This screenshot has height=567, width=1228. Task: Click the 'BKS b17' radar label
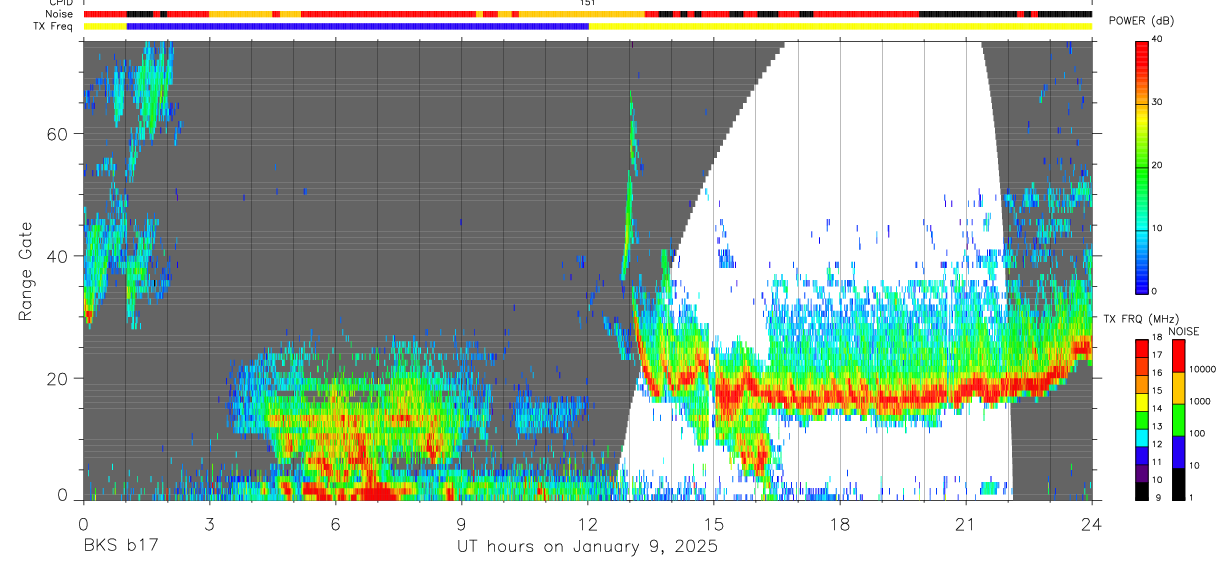[120, 547]
